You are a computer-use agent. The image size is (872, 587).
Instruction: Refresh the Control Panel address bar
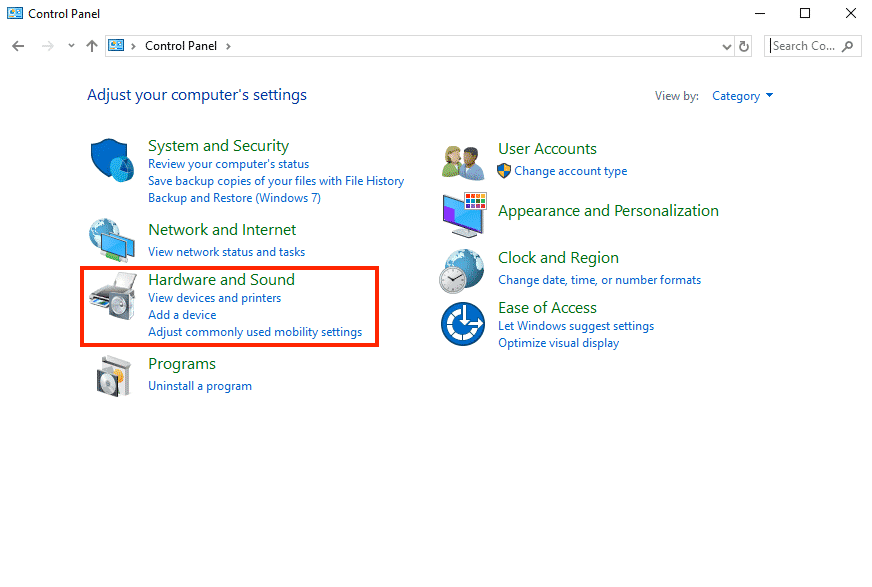[744, 46]
